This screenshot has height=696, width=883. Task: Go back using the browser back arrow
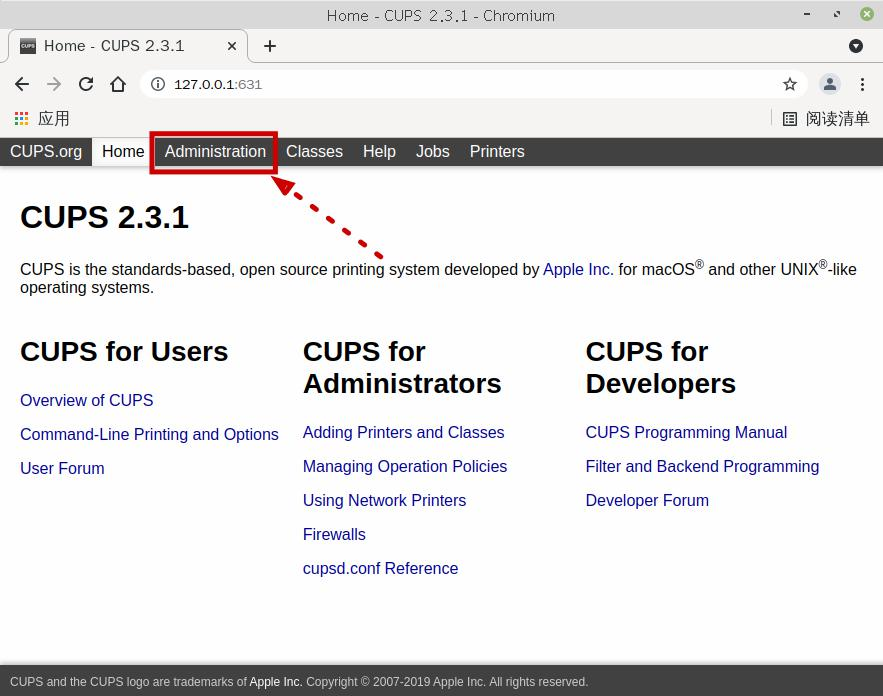22,84
